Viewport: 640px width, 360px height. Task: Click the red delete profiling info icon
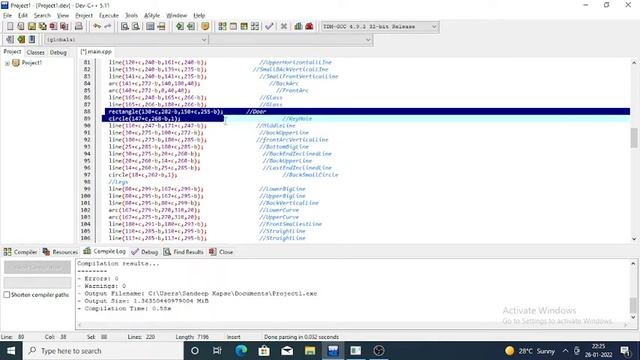(309, 27)
